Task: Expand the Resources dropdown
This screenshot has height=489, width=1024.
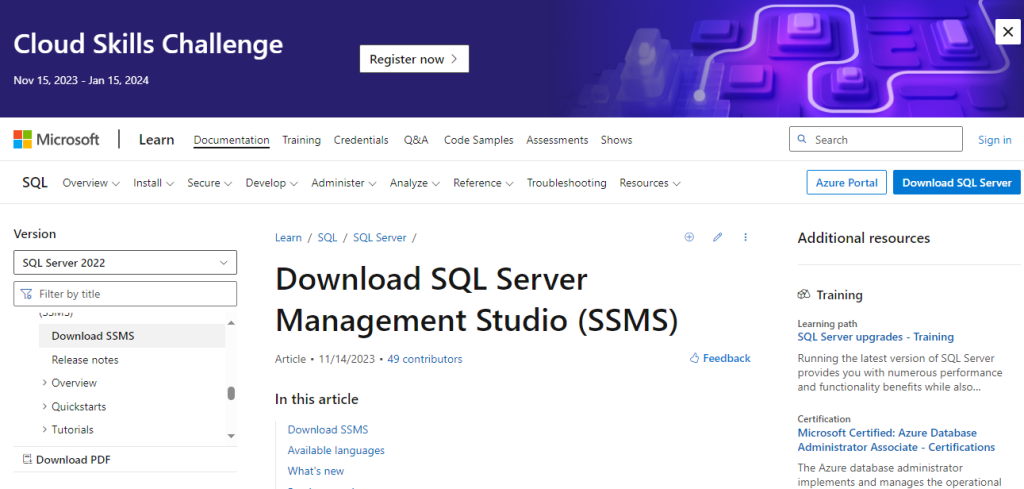Action: pyautogui.click(x=650, y=183)
